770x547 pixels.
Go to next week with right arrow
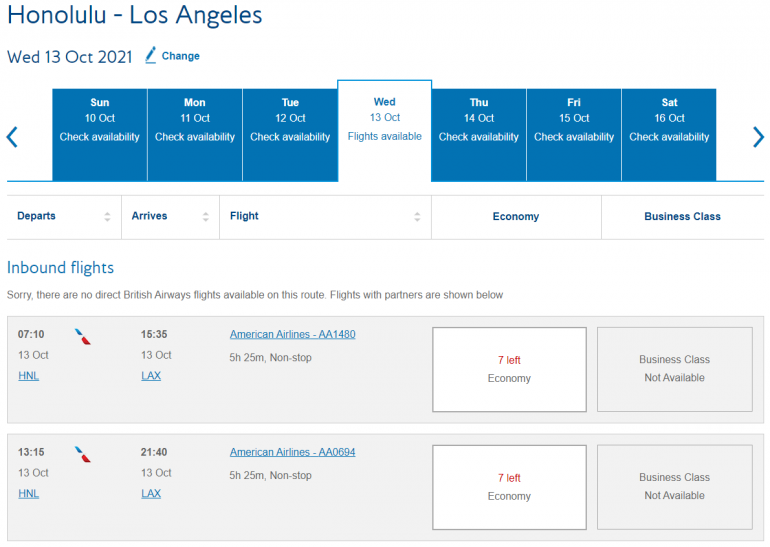[x=757, y=137]
